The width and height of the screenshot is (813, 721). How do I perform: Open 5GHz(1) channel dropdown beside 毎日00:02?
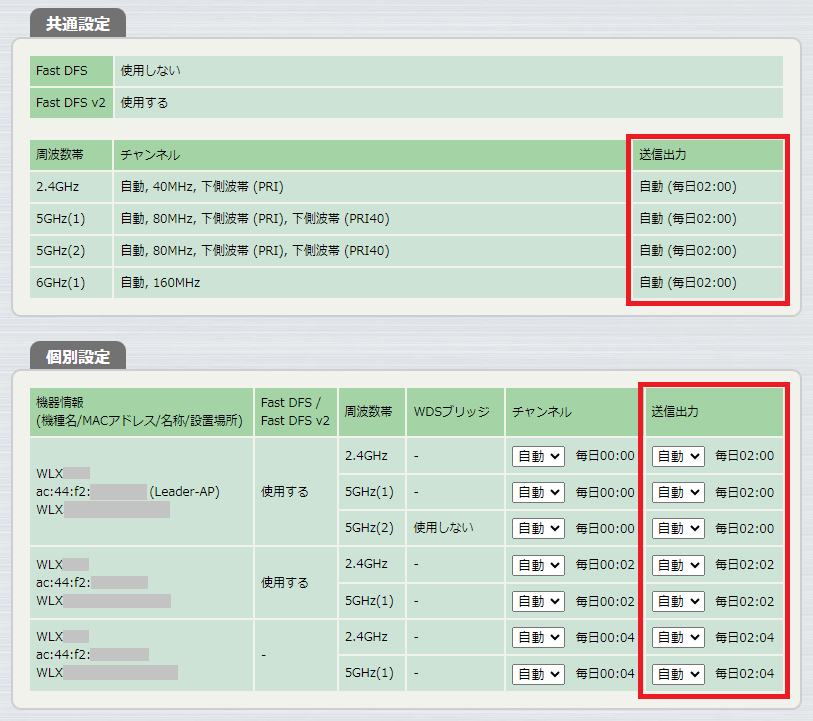538,601
